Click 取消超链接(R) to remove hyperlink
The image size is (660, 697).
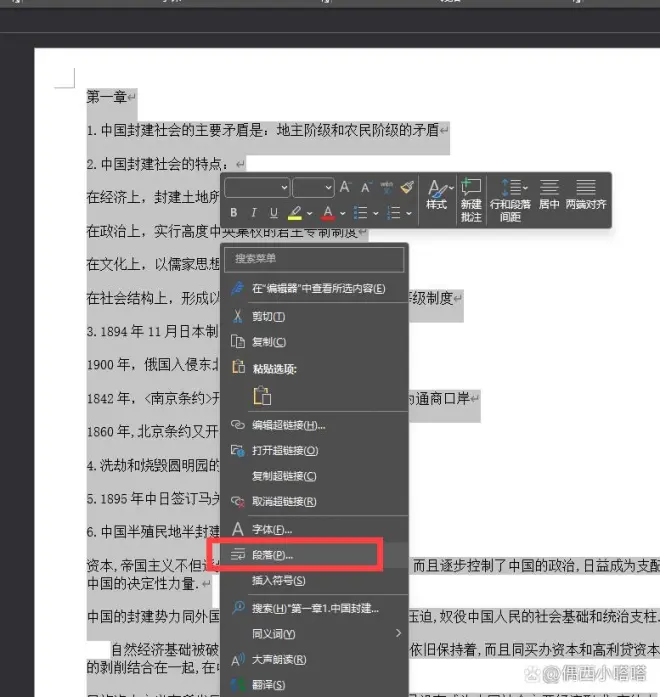284,501
